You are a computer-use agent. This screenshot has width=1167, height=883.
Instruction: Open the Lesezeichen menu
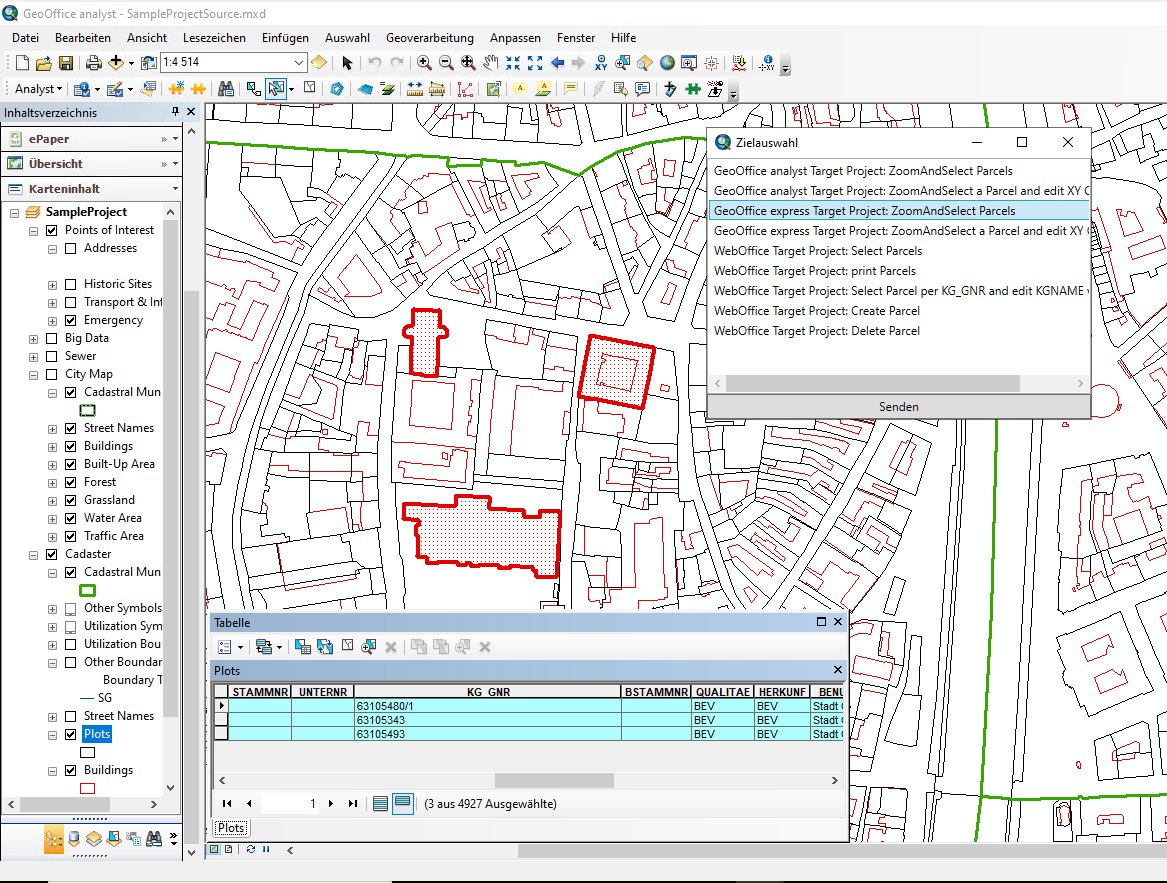click(x=214, y=37)
